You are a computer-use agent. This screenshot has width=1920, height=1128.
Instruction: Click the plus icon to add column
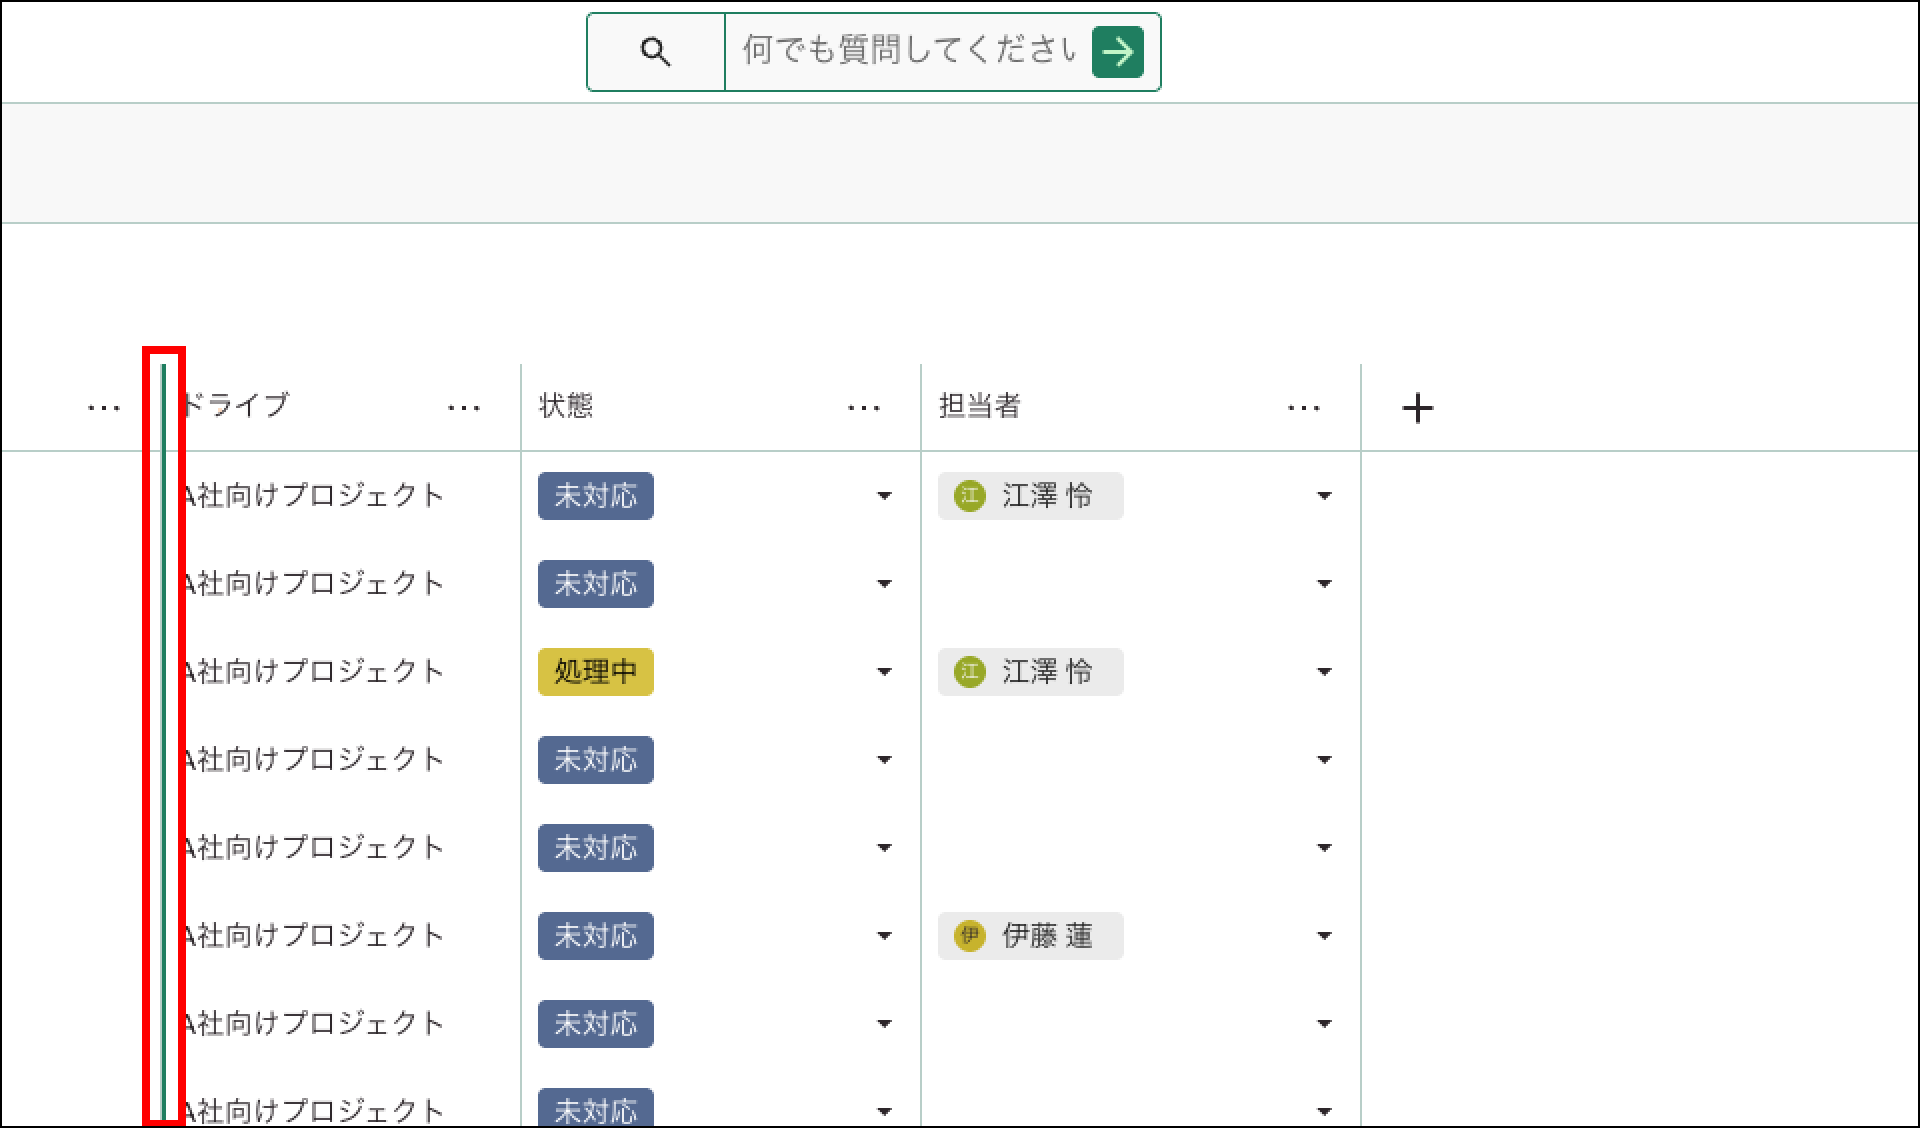pyautogui.click(x=1417, y=408)
